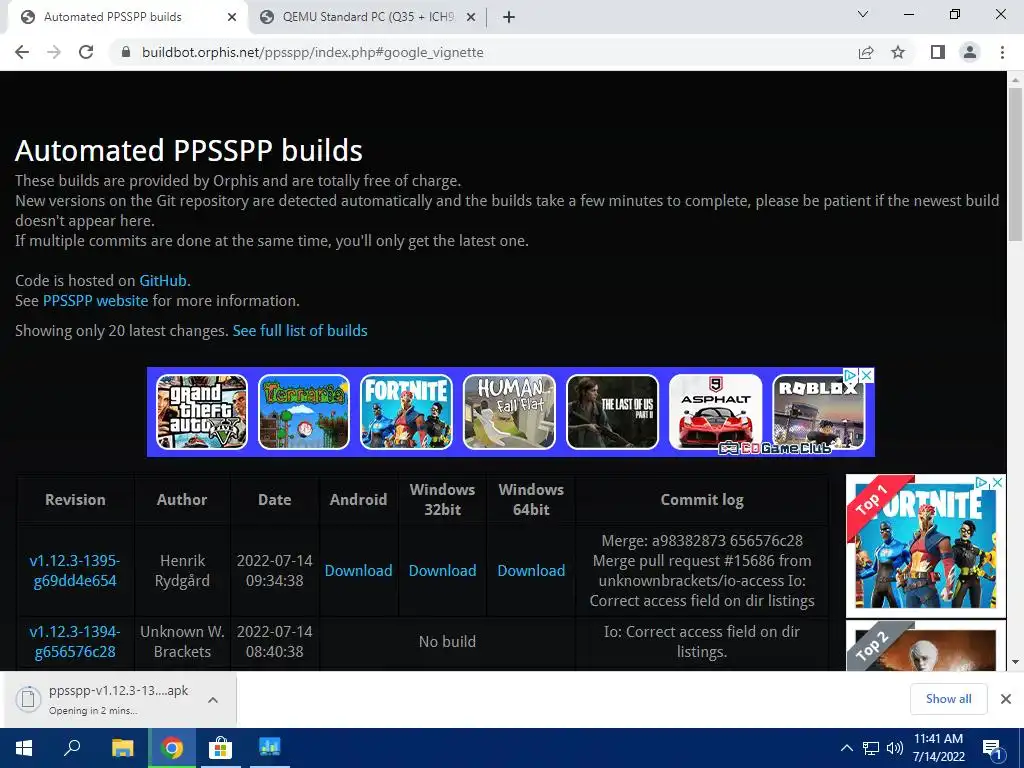This screenshot has height=768, width=1024.
Task: Close the QEMU Standard PC tab
Action: point(471,17)
